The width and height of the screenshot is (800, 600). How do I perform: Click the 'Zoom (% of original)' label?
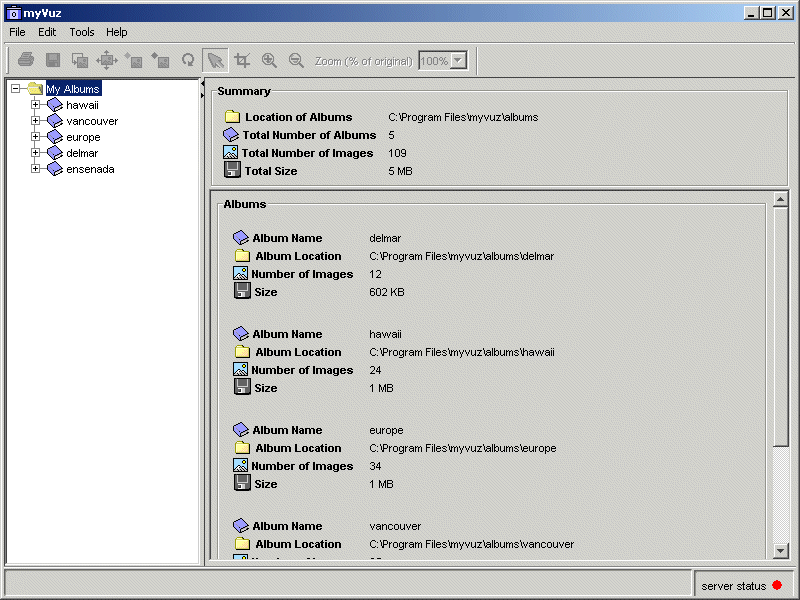(363, 61)
